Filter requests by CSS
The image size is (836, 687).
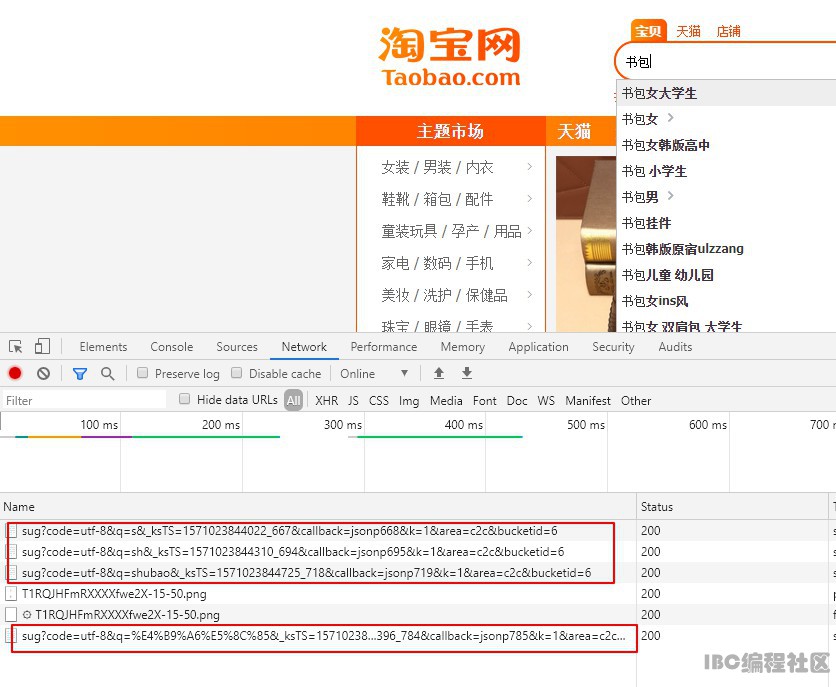(x=379, y=401)
